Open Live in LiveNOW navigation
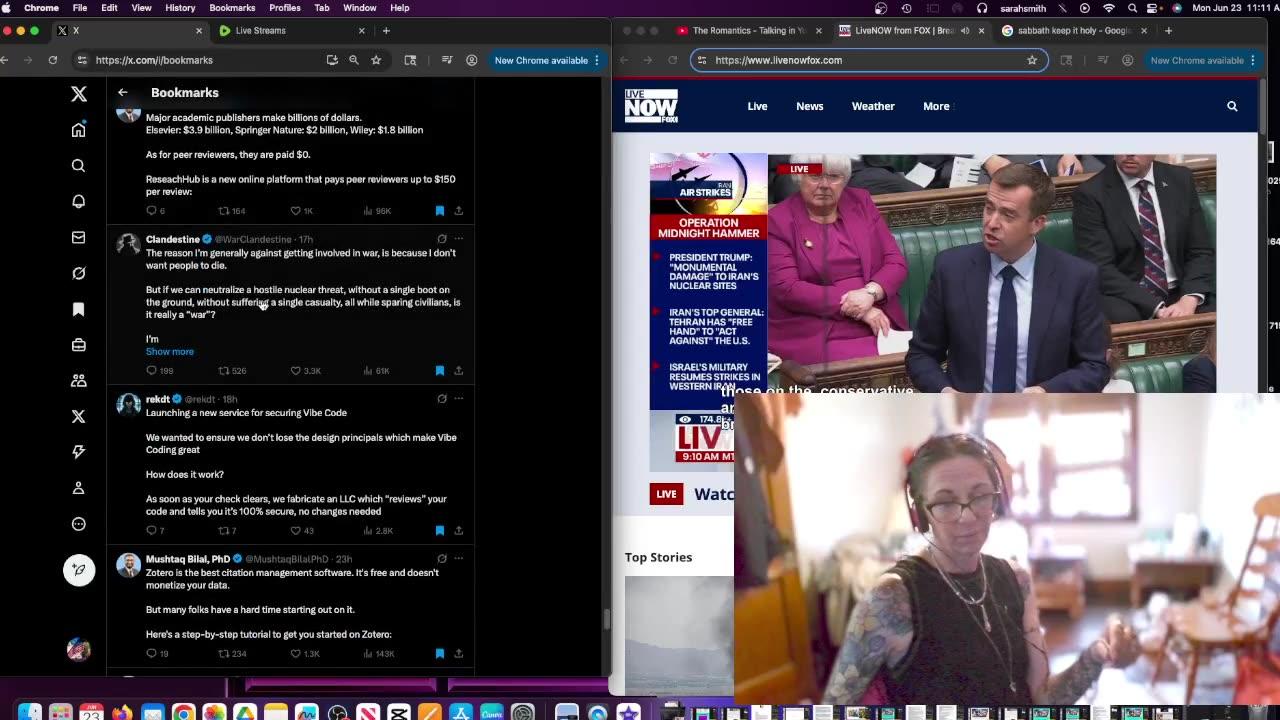1280x720 pixels. click(757, 106)
